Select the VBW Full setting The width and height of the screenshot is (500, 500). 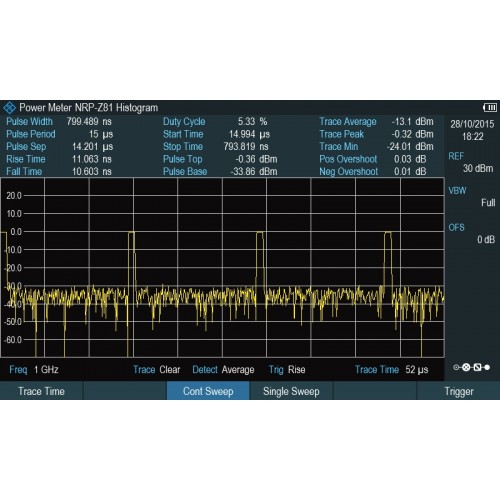pos(471,197)
